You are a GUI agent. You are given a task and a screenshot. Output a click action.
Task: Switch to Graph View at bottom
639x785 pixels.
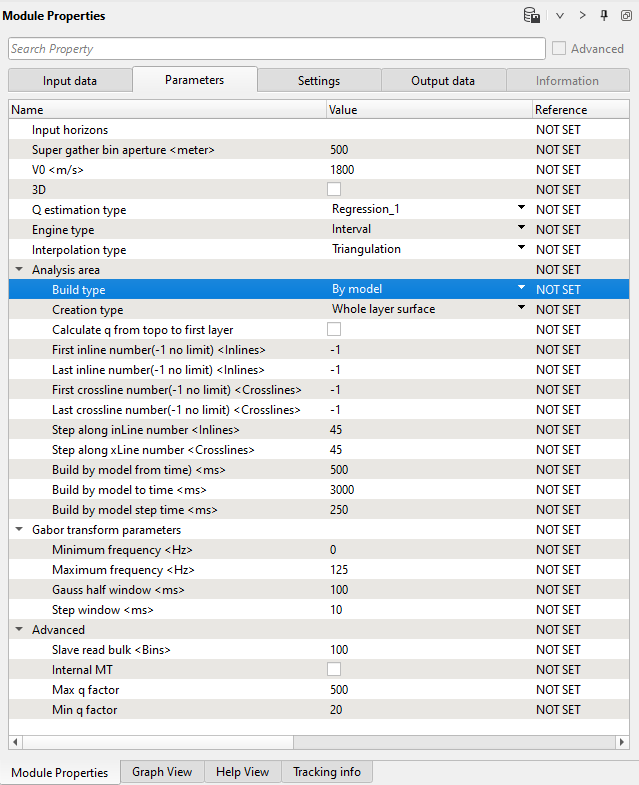coord(162,772)
